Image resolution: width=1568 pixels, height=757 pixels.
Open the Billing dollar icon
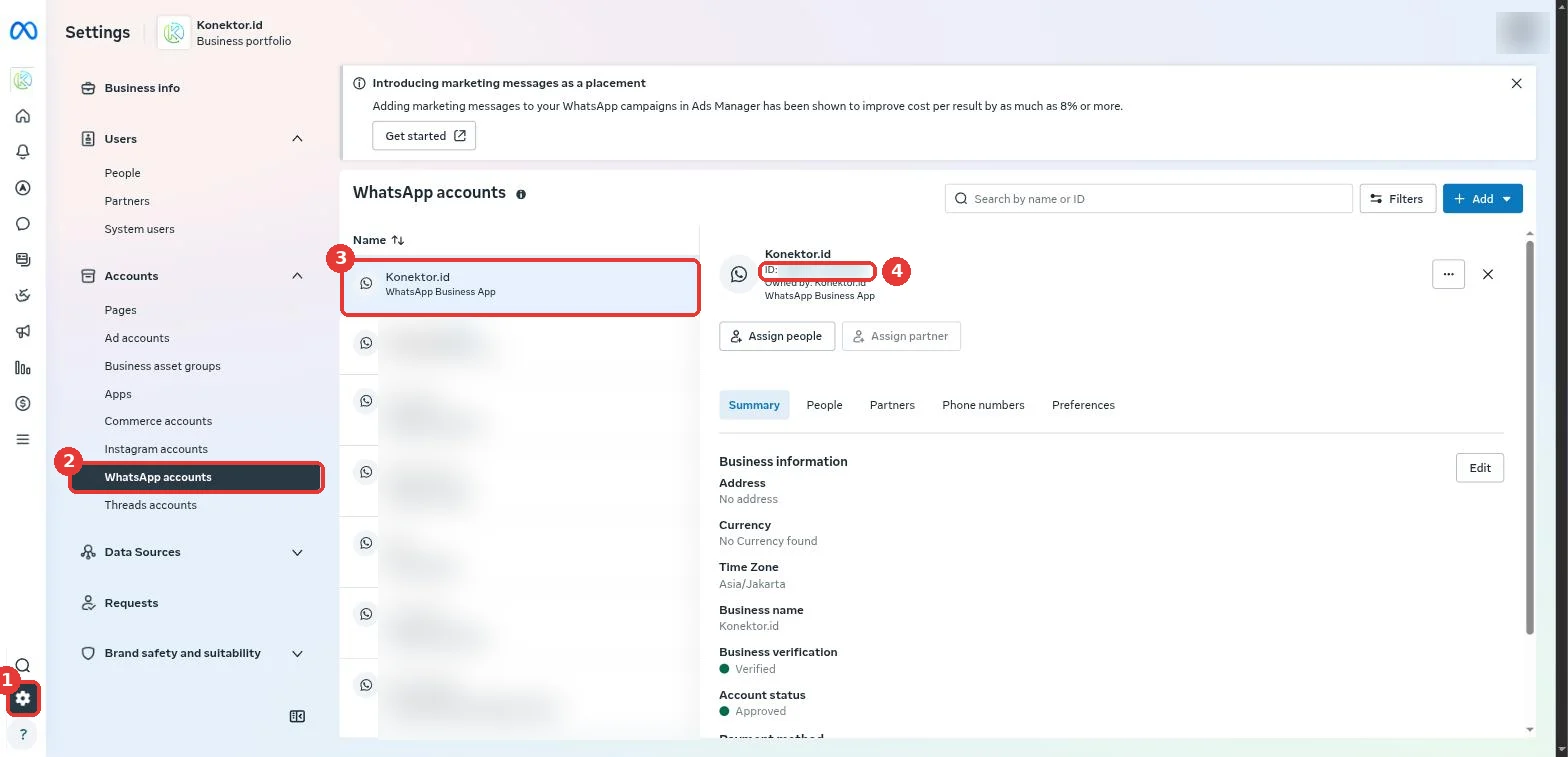click(x=23, y=403)
